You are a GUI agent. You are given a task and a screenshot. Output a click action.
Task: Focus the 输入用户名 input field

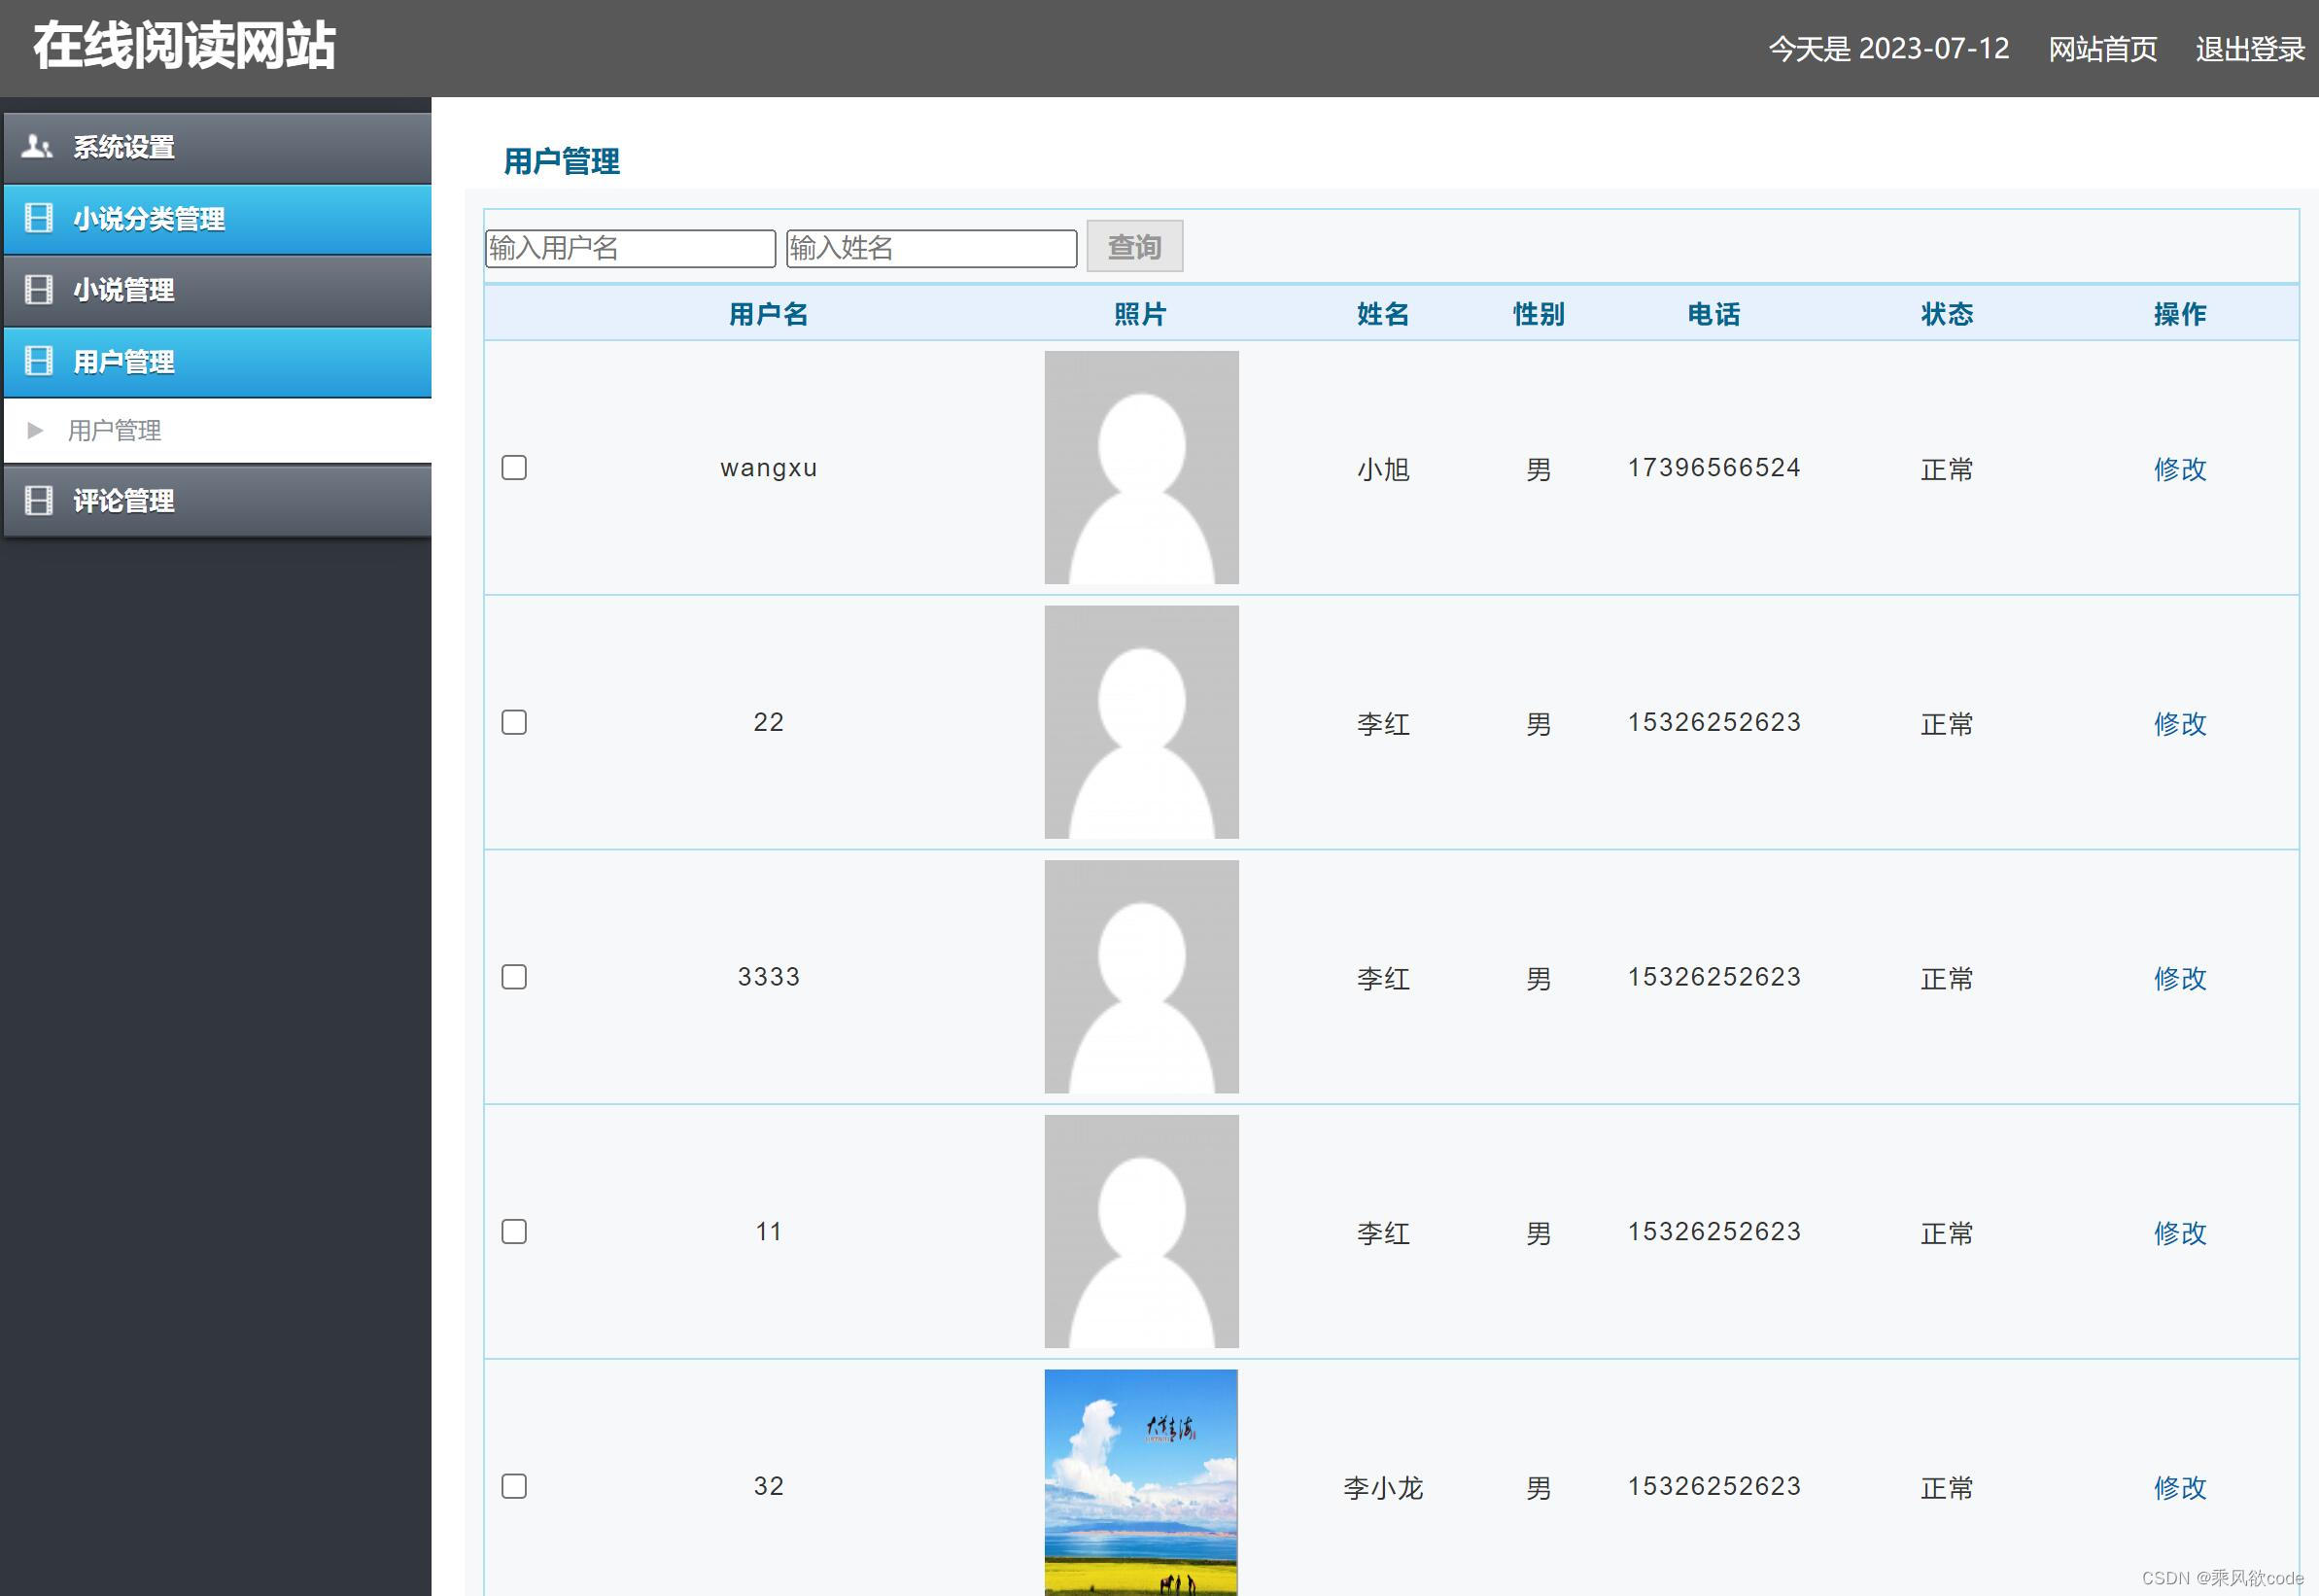pos(630,248)
